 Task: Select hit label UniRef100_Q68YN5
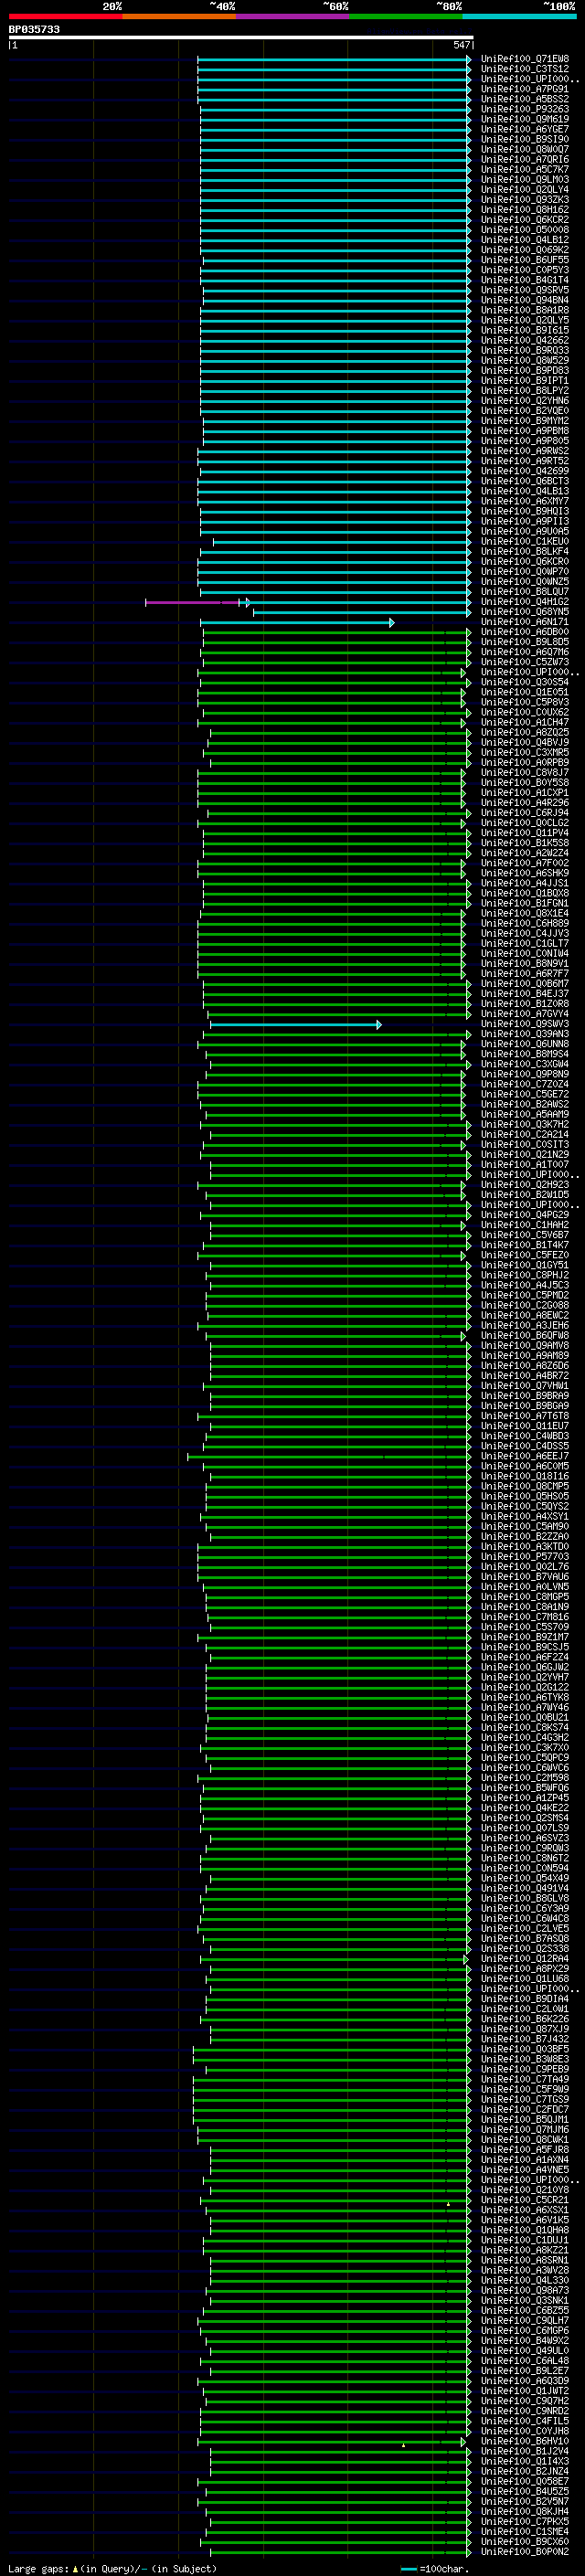click(524, 612)
